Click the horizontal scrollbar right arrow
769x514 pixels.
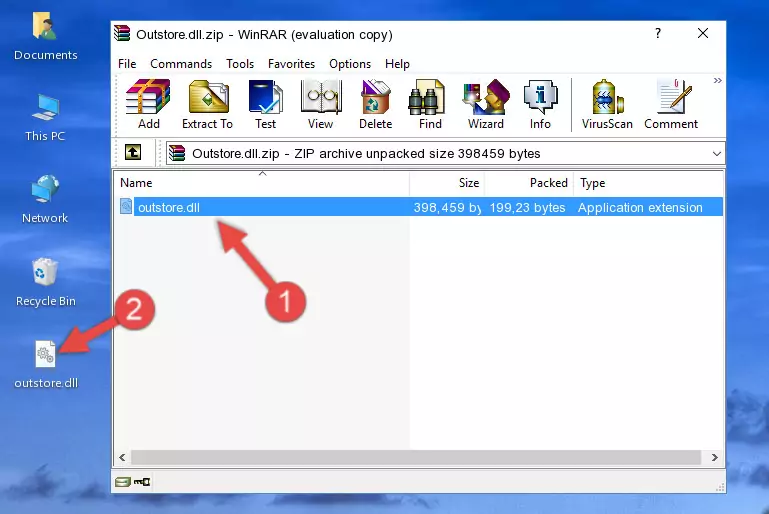pyautogui.click(x=715, y=457)
